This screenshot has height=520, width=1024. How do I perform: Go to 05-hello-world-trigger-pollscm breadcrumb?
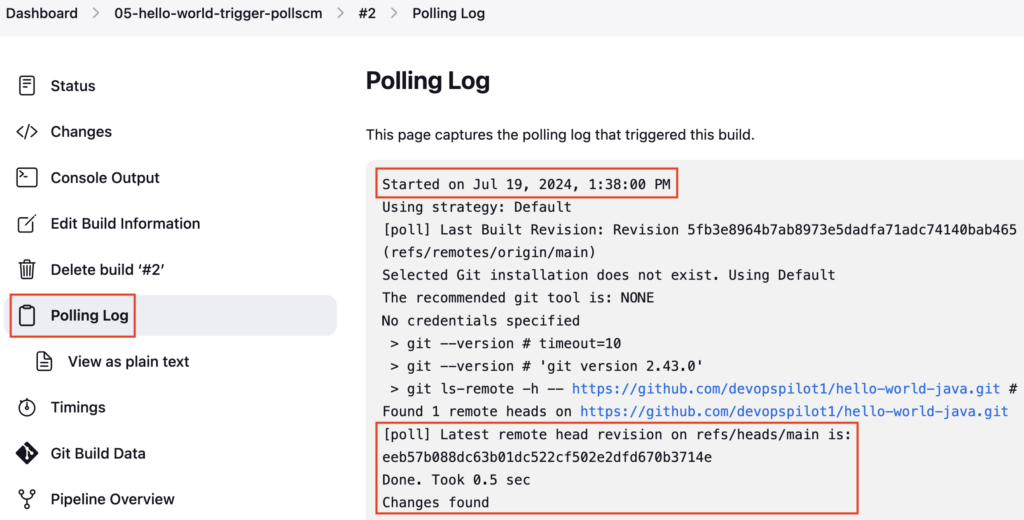(218, 14)
